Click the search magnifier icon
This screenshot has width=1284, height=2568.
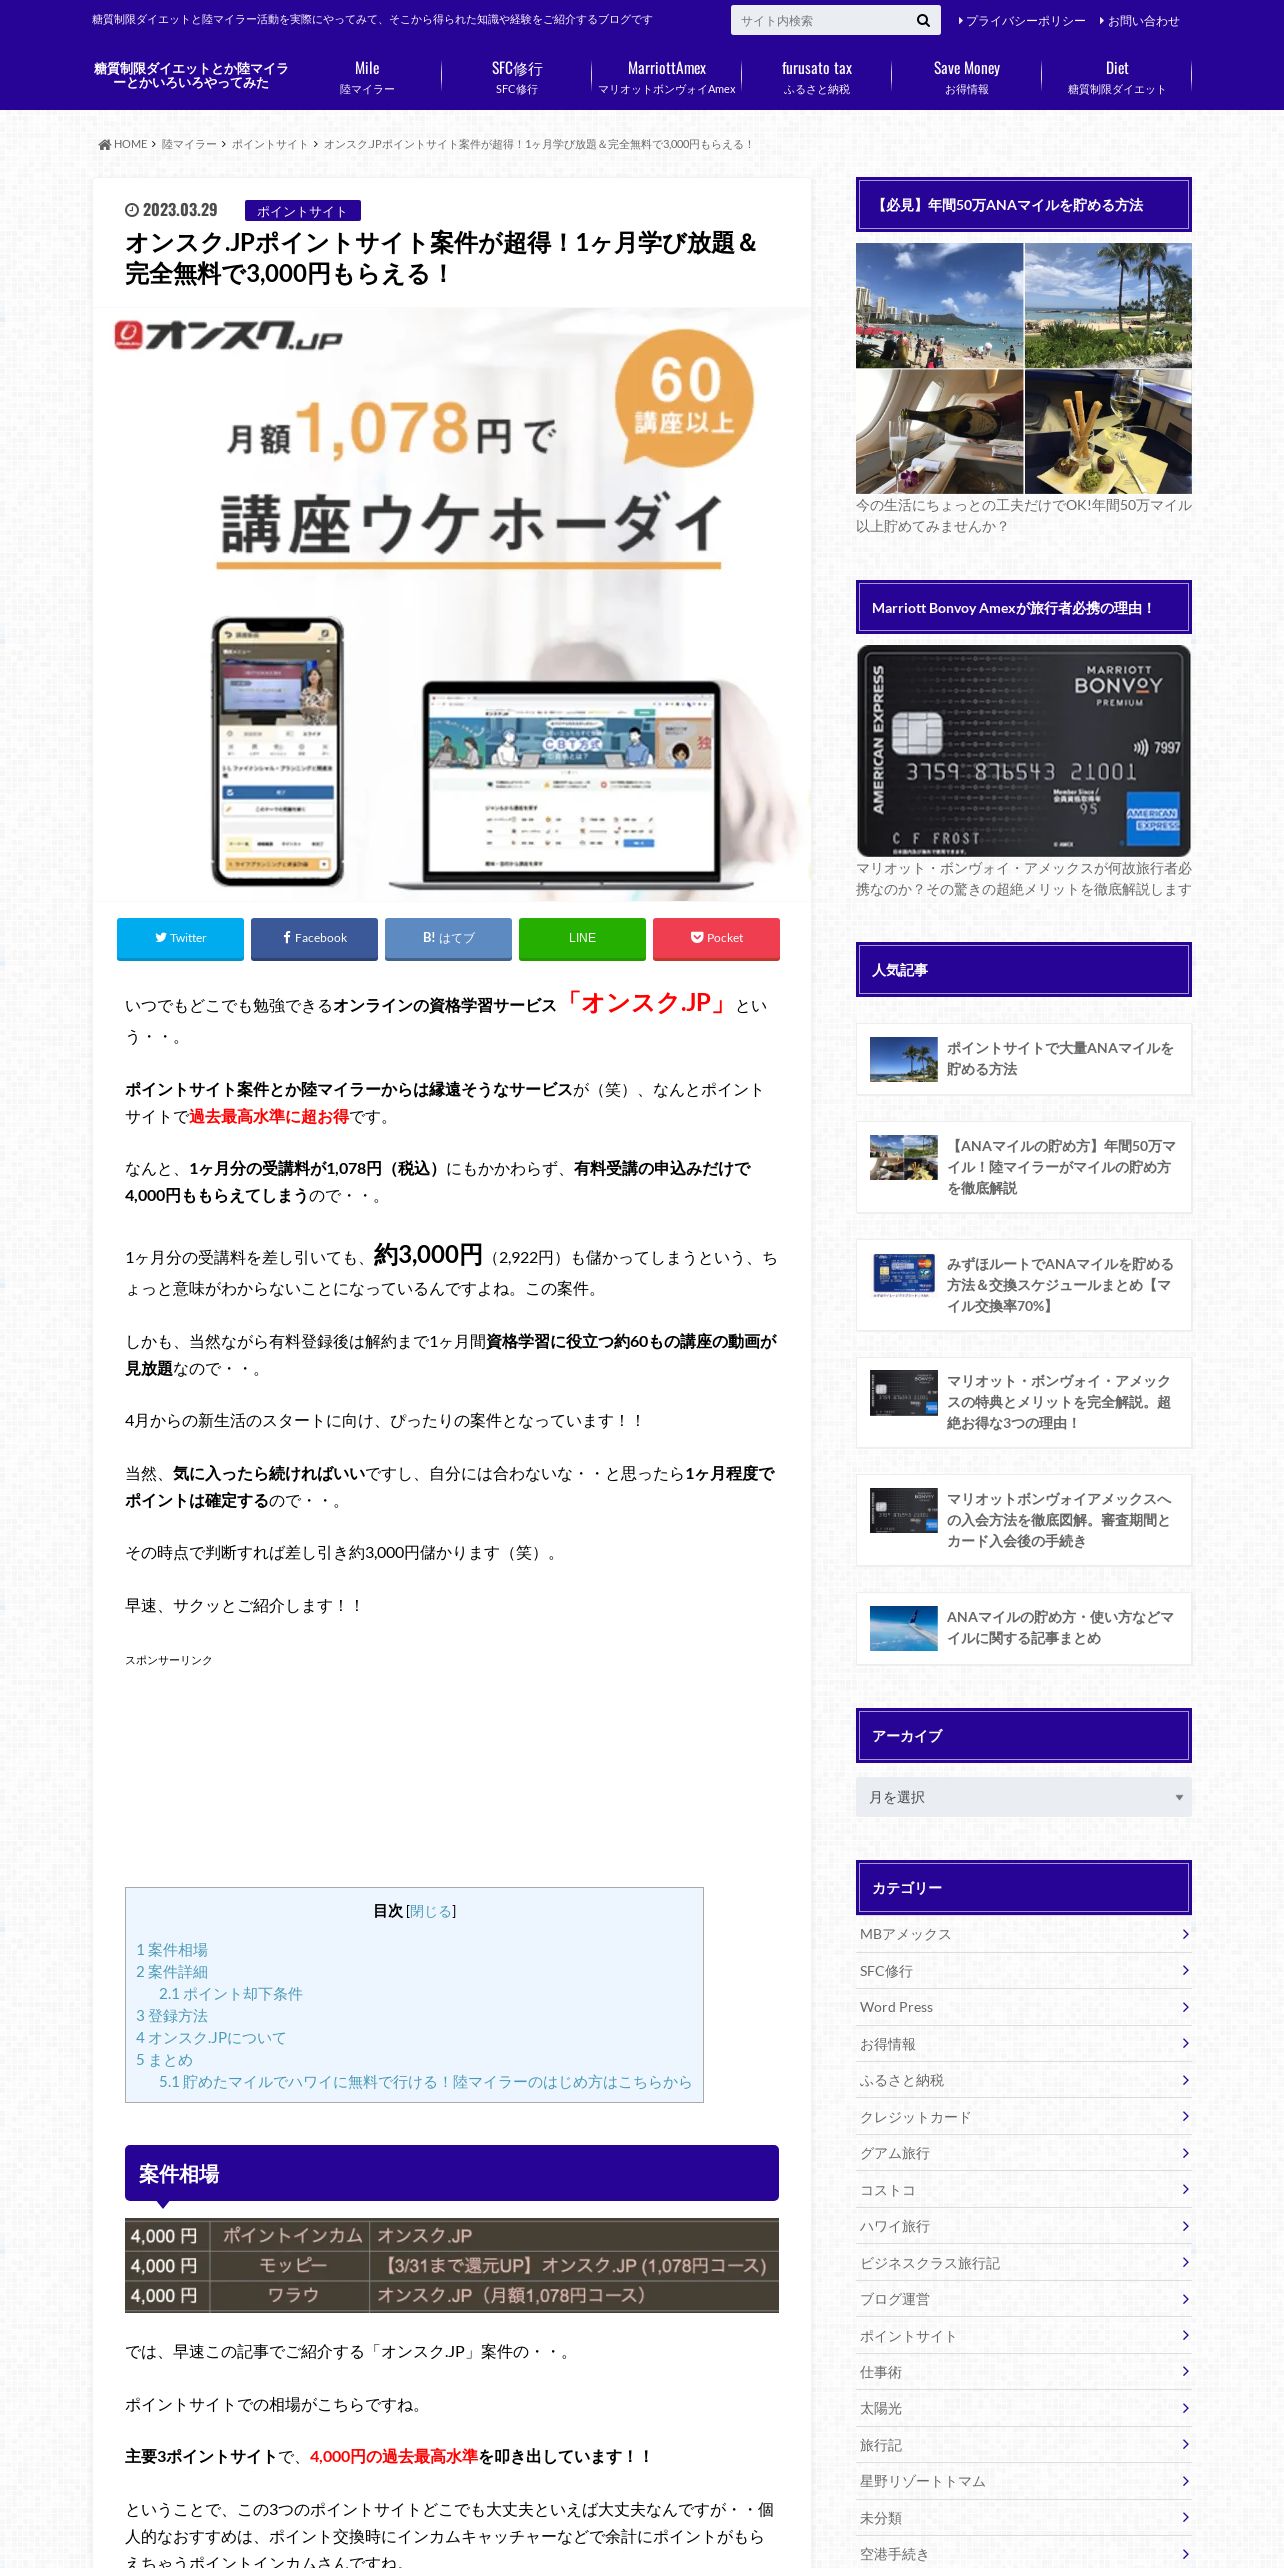pos(922,20)
